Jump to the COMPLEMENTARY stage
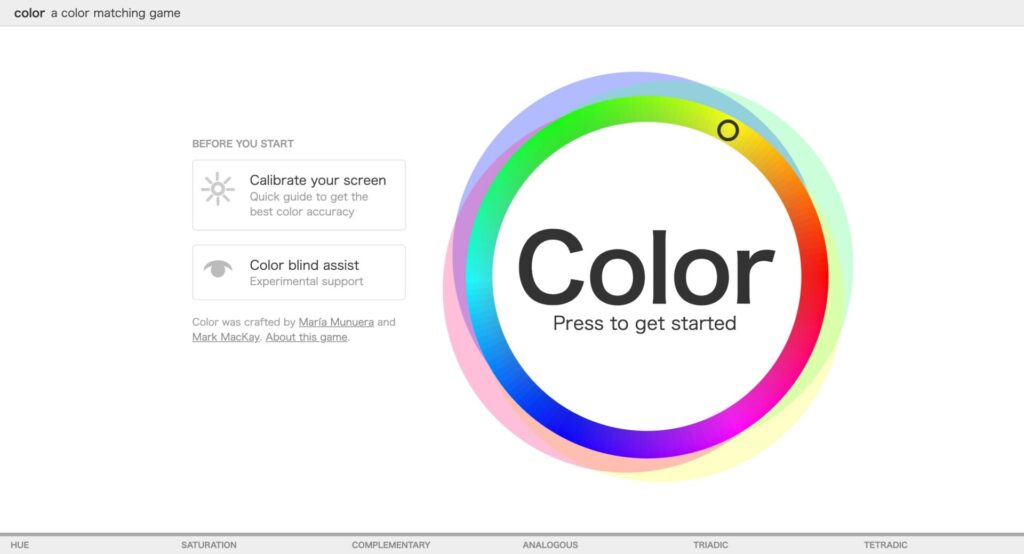 point(390,545)
